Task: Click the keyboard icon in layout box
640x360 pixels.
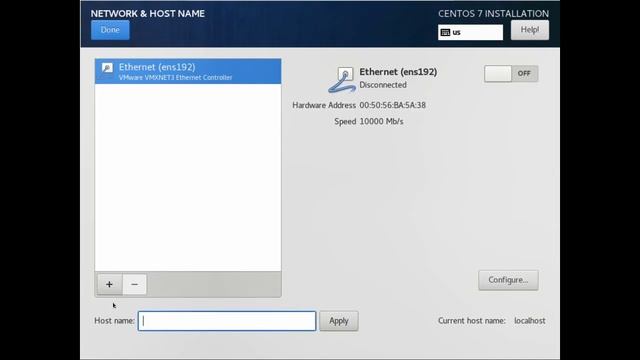Action: pyautogui.click(x=445, y=33)
